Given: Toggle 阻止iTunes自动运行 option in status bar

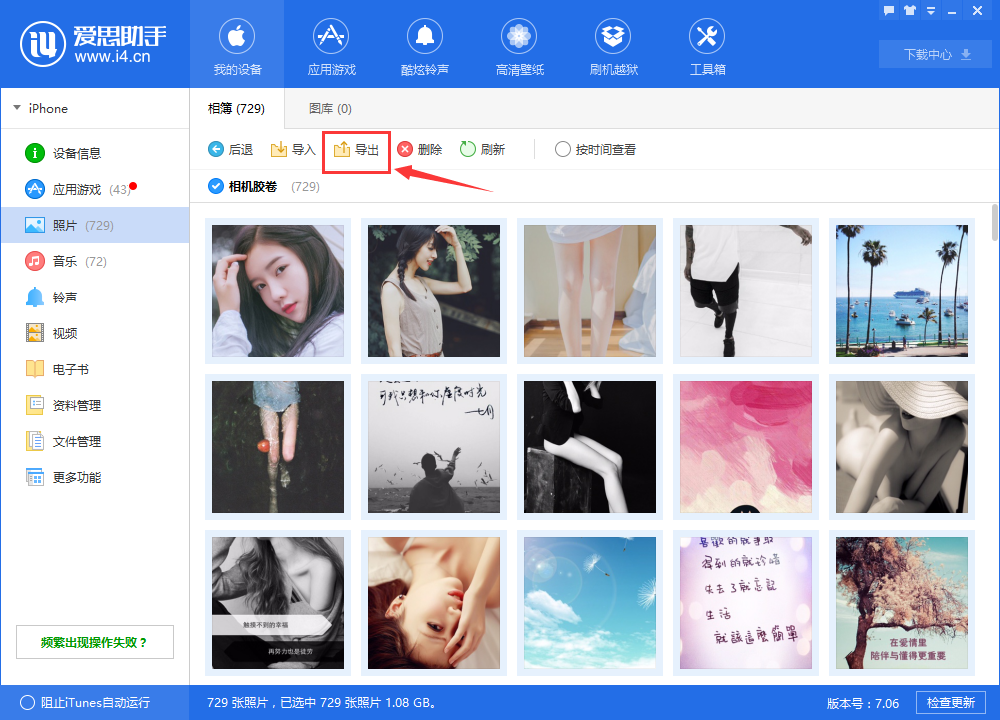Looking at the screenshot, I should click(x=28, y=702).
